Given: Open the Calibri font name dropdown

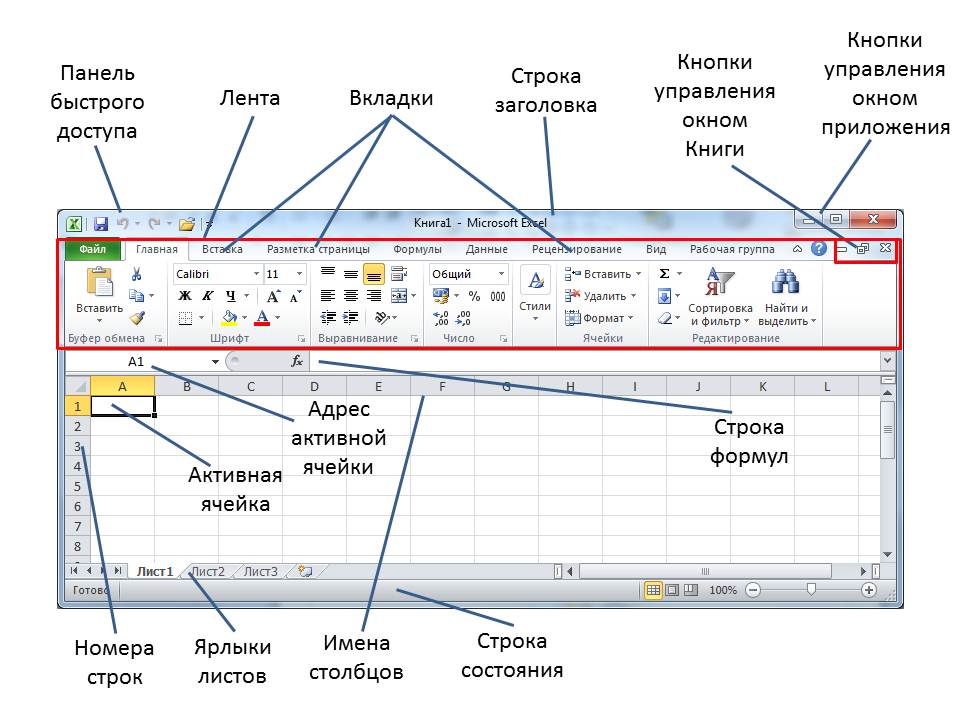Looking at the screenshot, I should pos(257,274).
